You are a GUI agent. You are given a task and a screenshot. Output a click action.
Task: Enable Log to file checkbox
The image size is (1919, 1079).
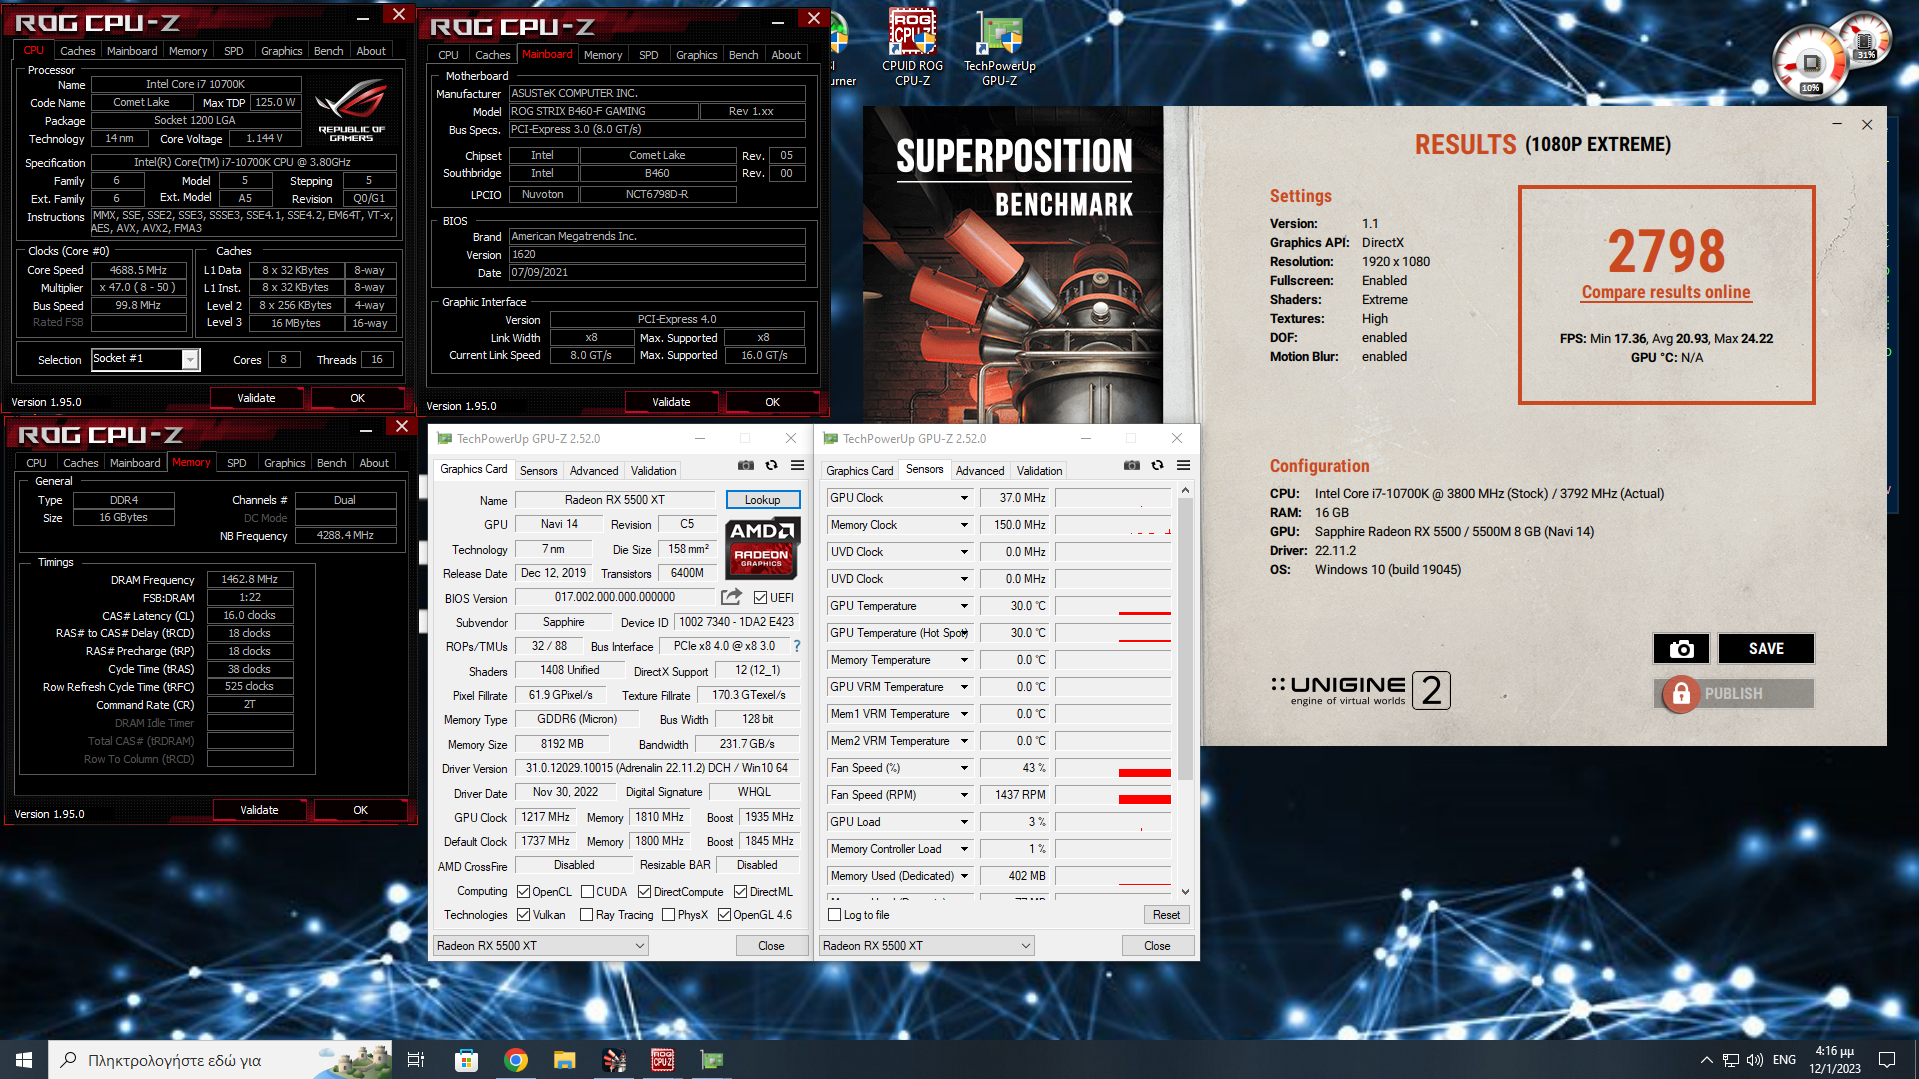[x=835, y=915]
